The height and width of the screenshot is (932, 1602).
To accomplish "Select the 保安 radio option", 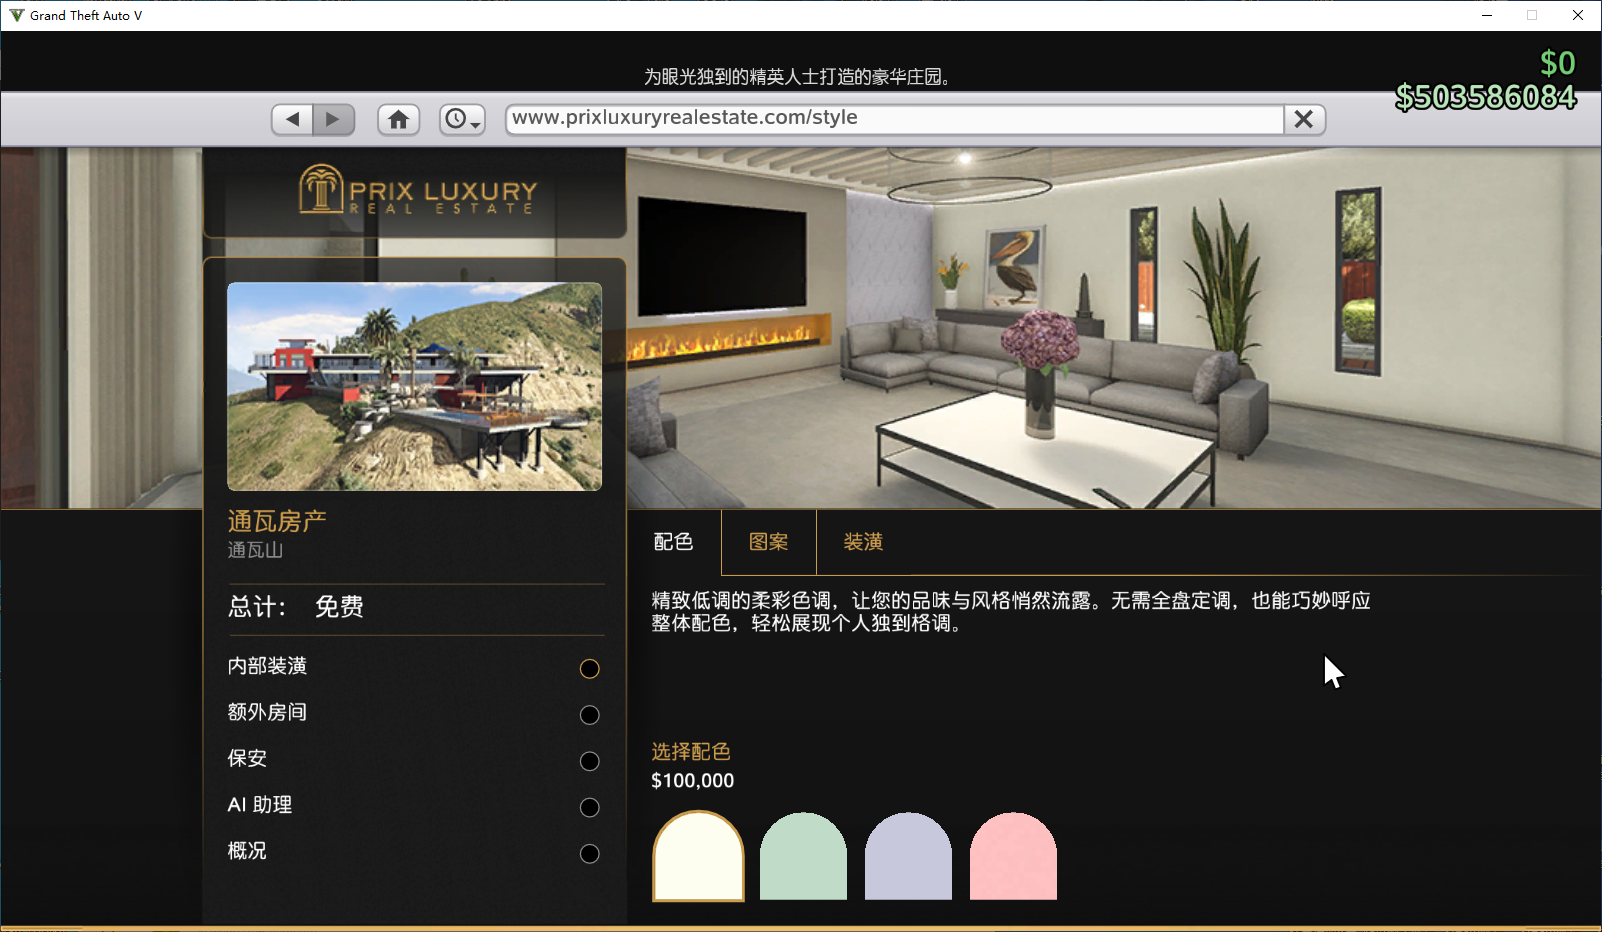I will pyautogui.click(x=590, y=761).
